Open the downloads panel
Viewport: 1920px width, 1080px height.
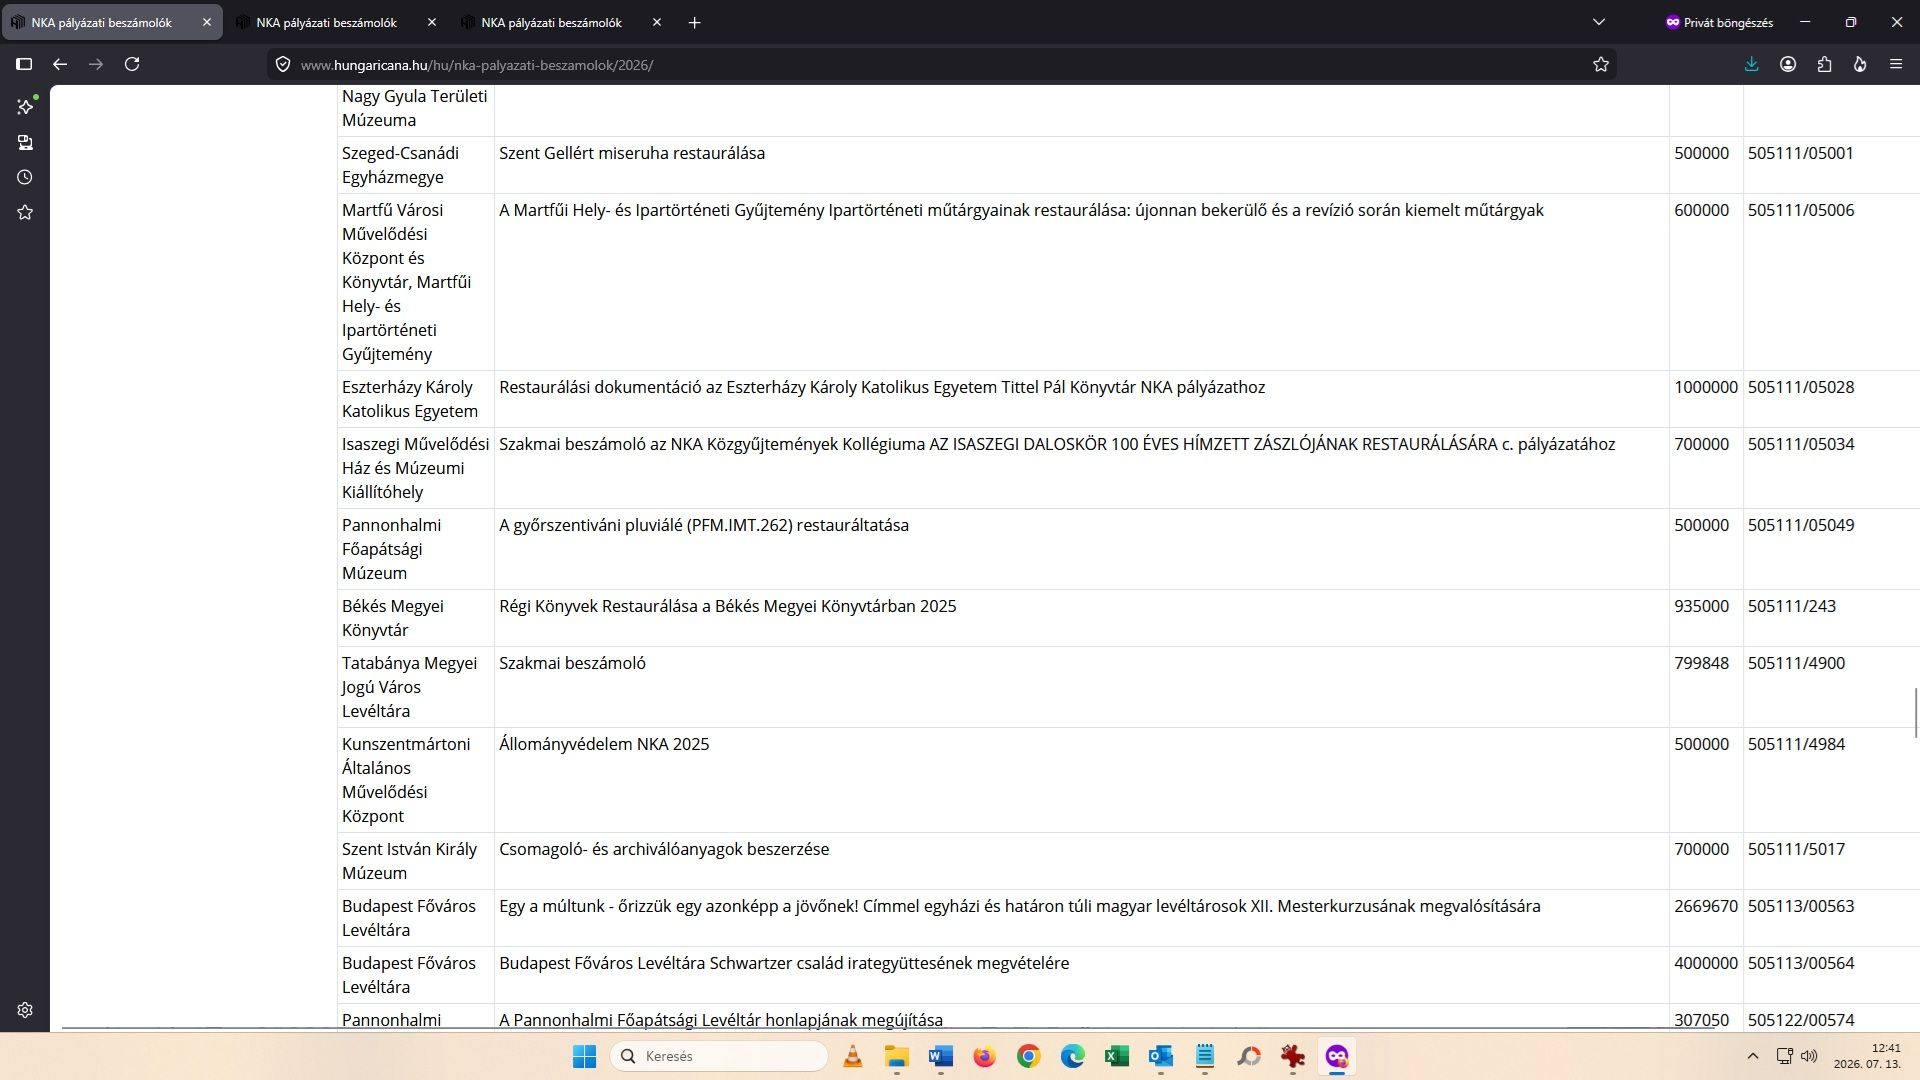click(x=1752, y=64)
